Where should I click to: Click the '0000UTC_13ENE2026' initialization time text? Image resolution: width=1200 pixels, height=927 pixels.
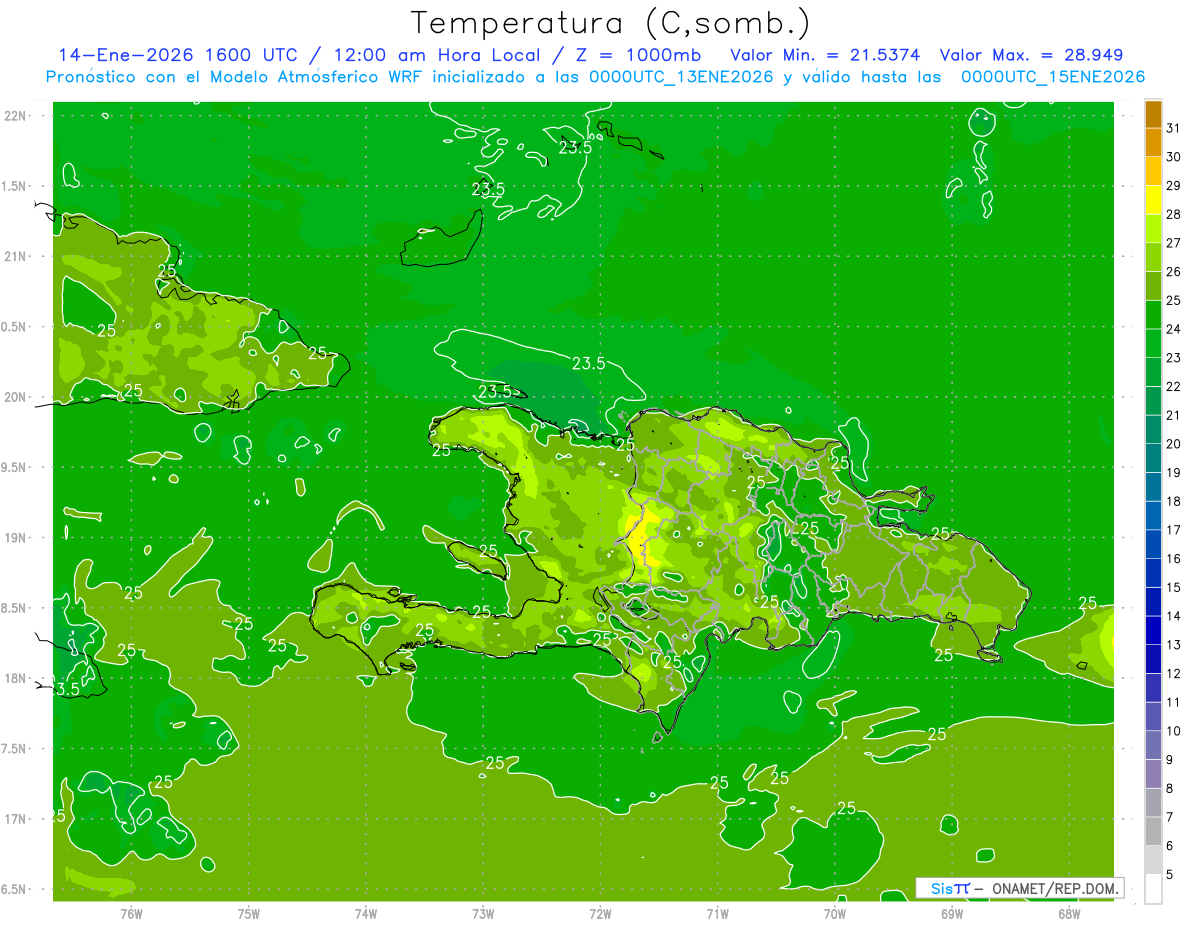coord(681,77)
